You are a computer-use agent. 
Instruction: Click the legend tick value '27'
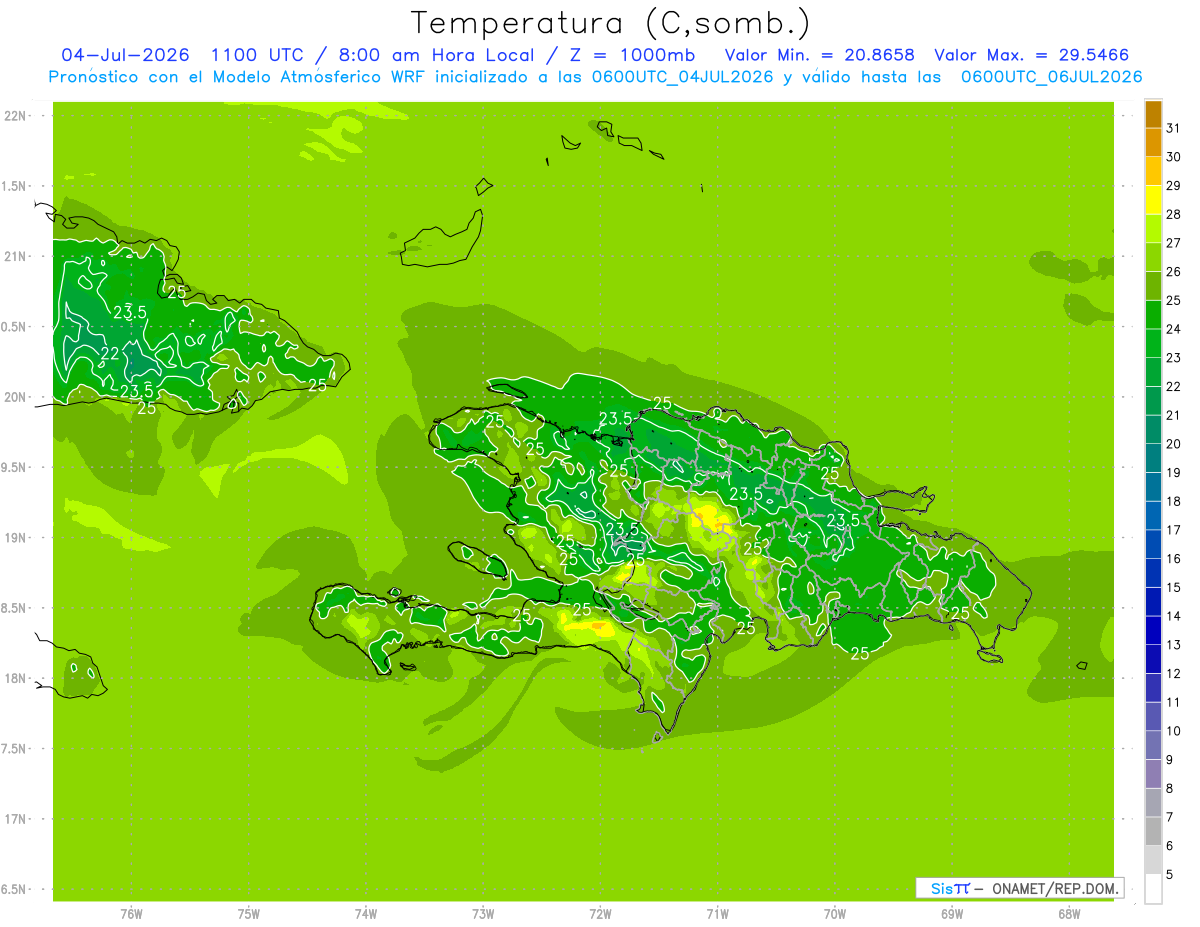[x=1174, y=243]
